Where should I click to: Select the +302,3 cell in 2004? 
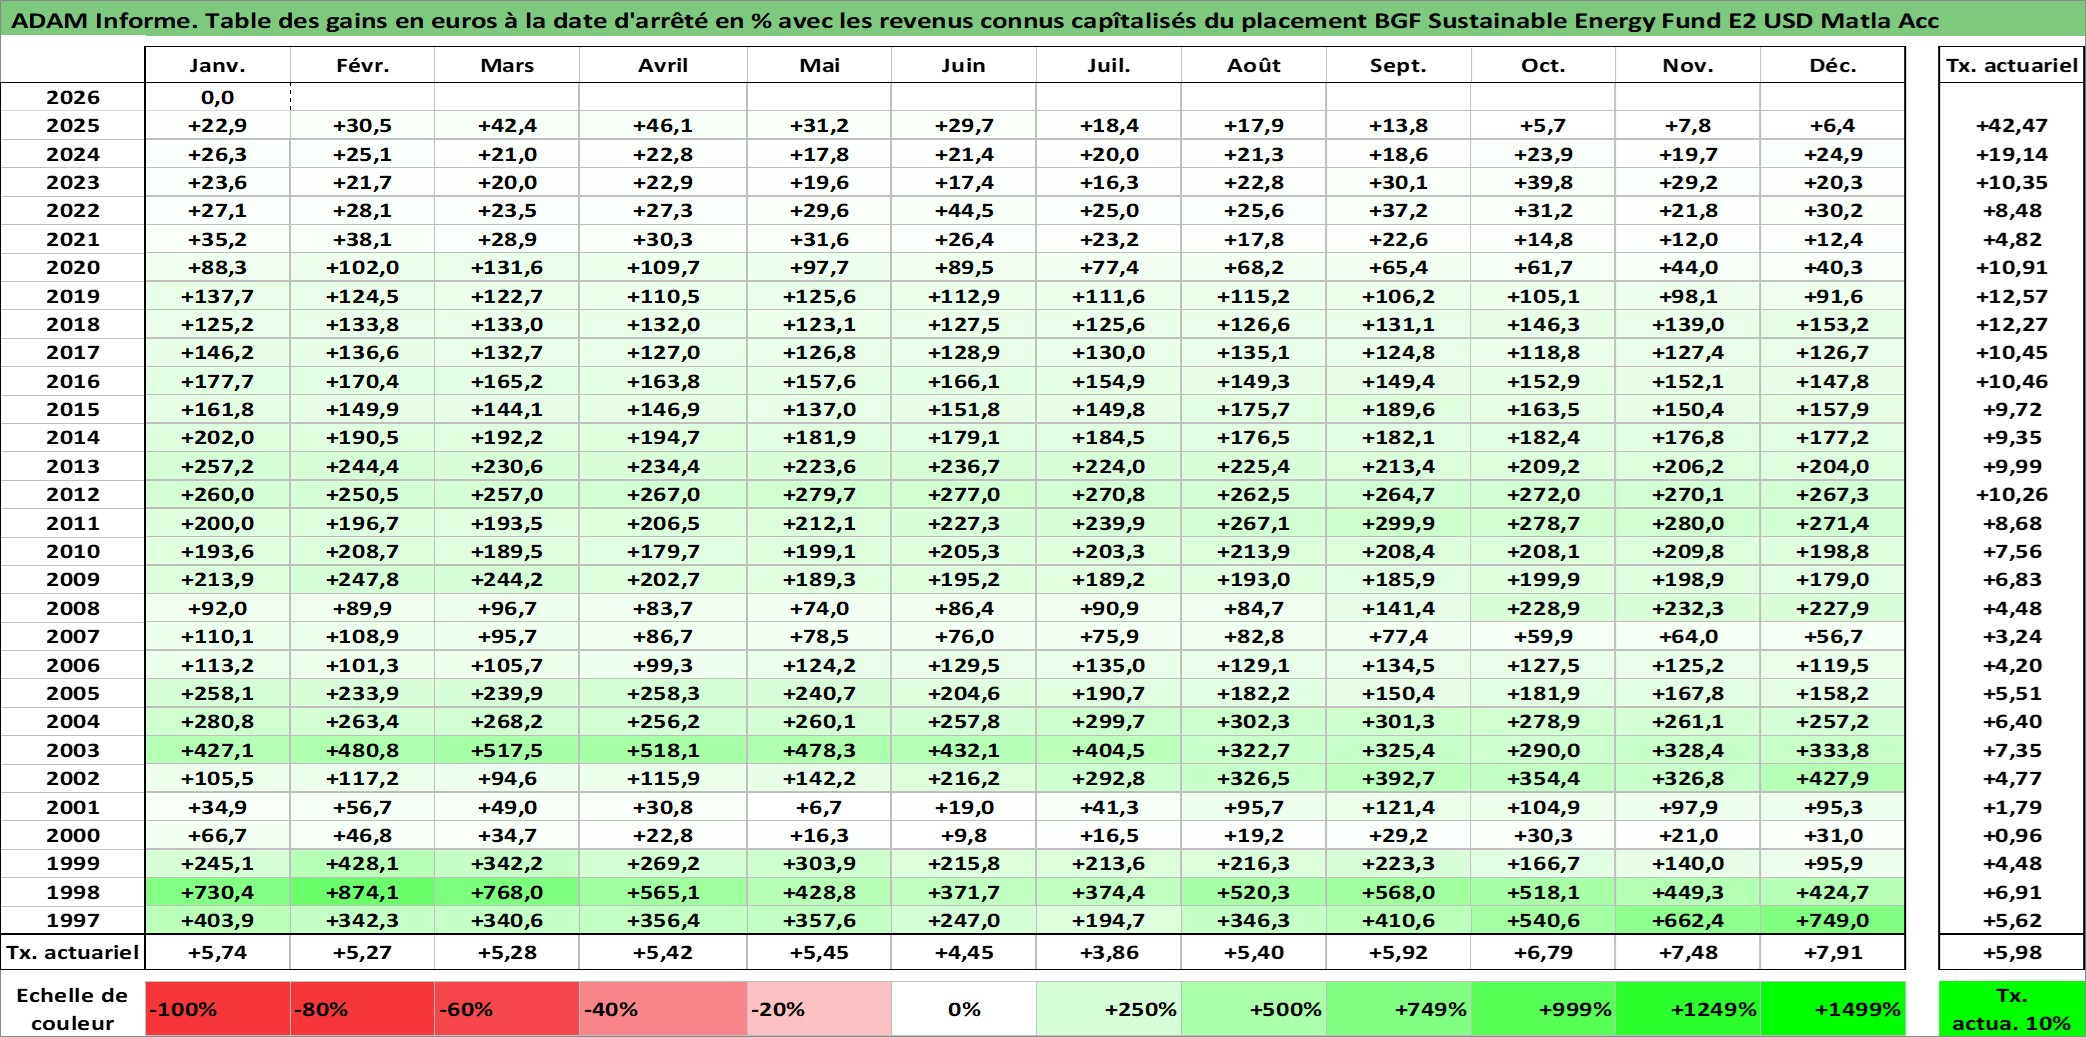pyautogui.click(x=1254, y=721)
